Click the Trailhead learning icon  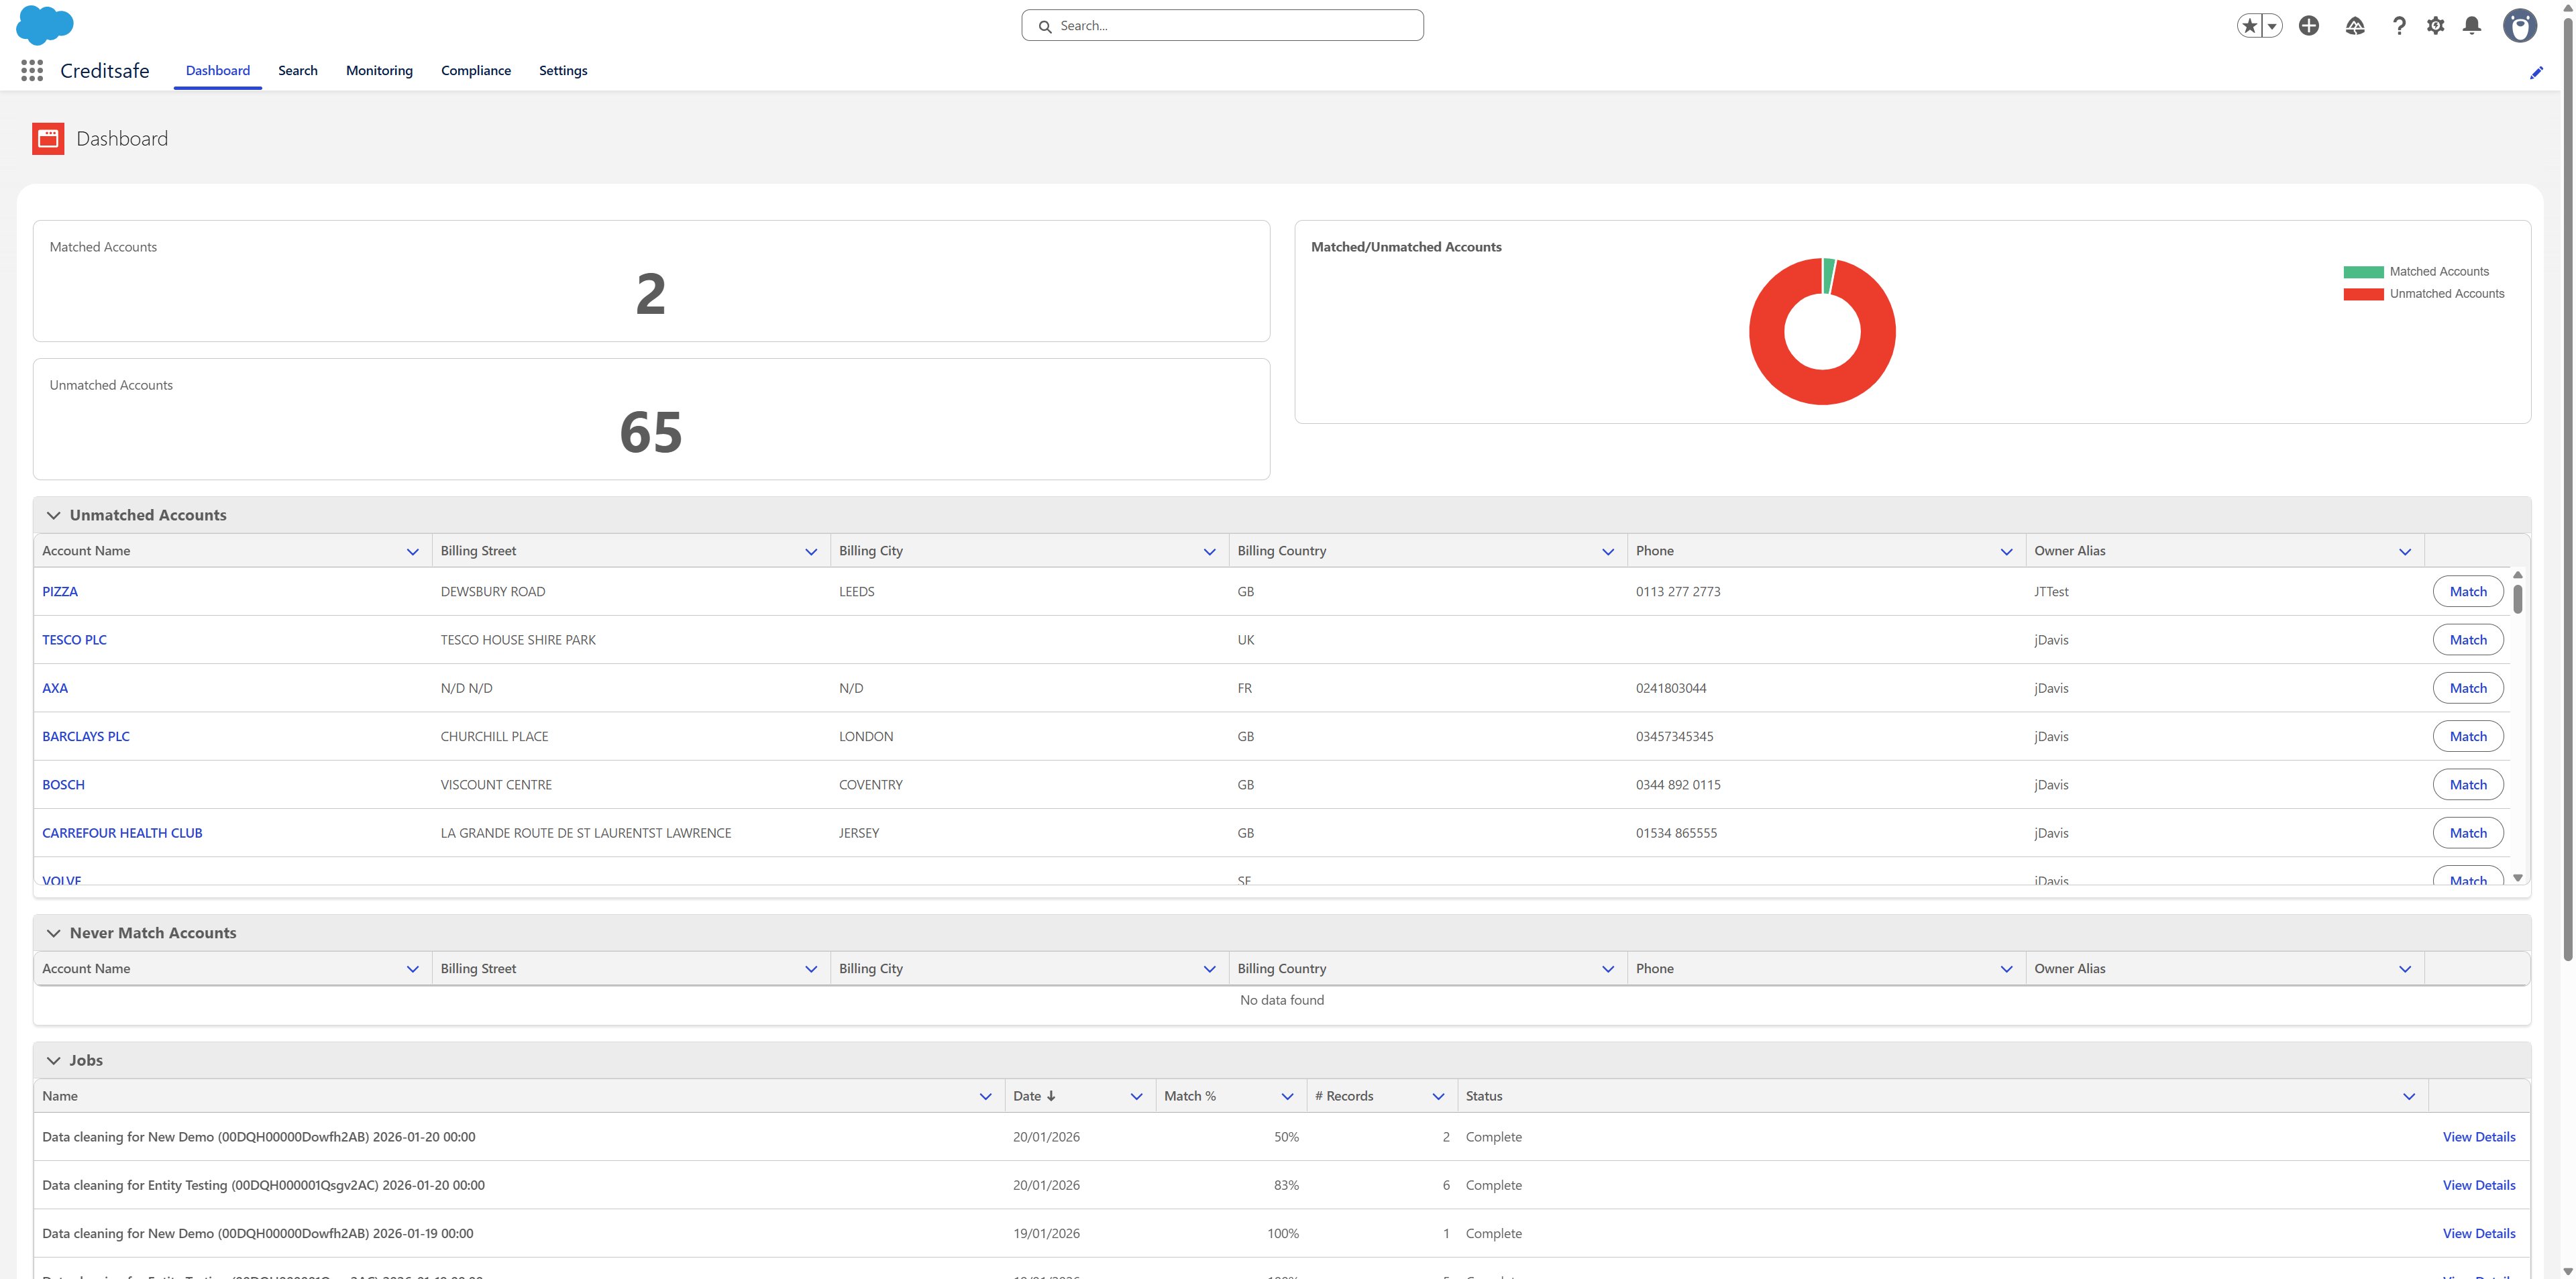[x=2354, y=25]
